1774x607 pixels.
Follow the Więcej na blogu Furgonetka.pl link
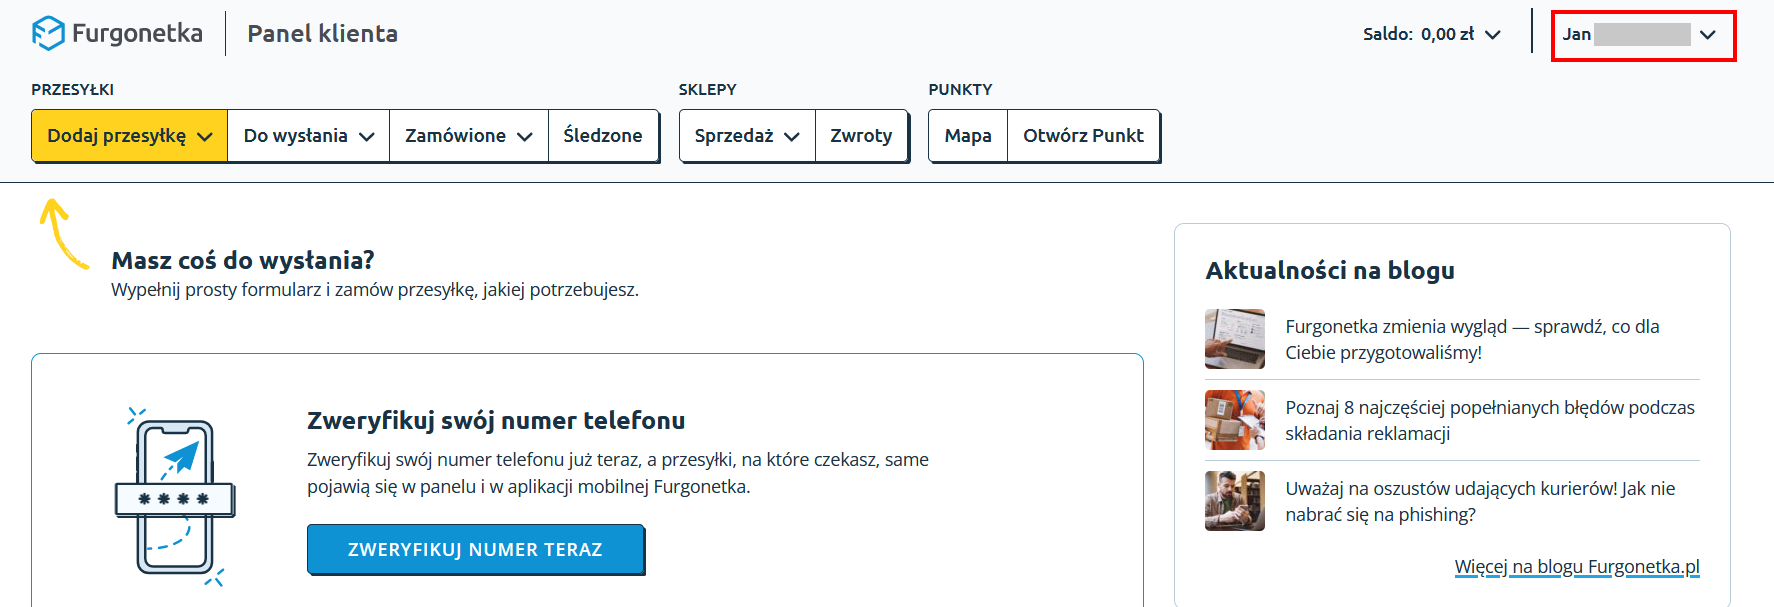click(x=1577, y=566)
